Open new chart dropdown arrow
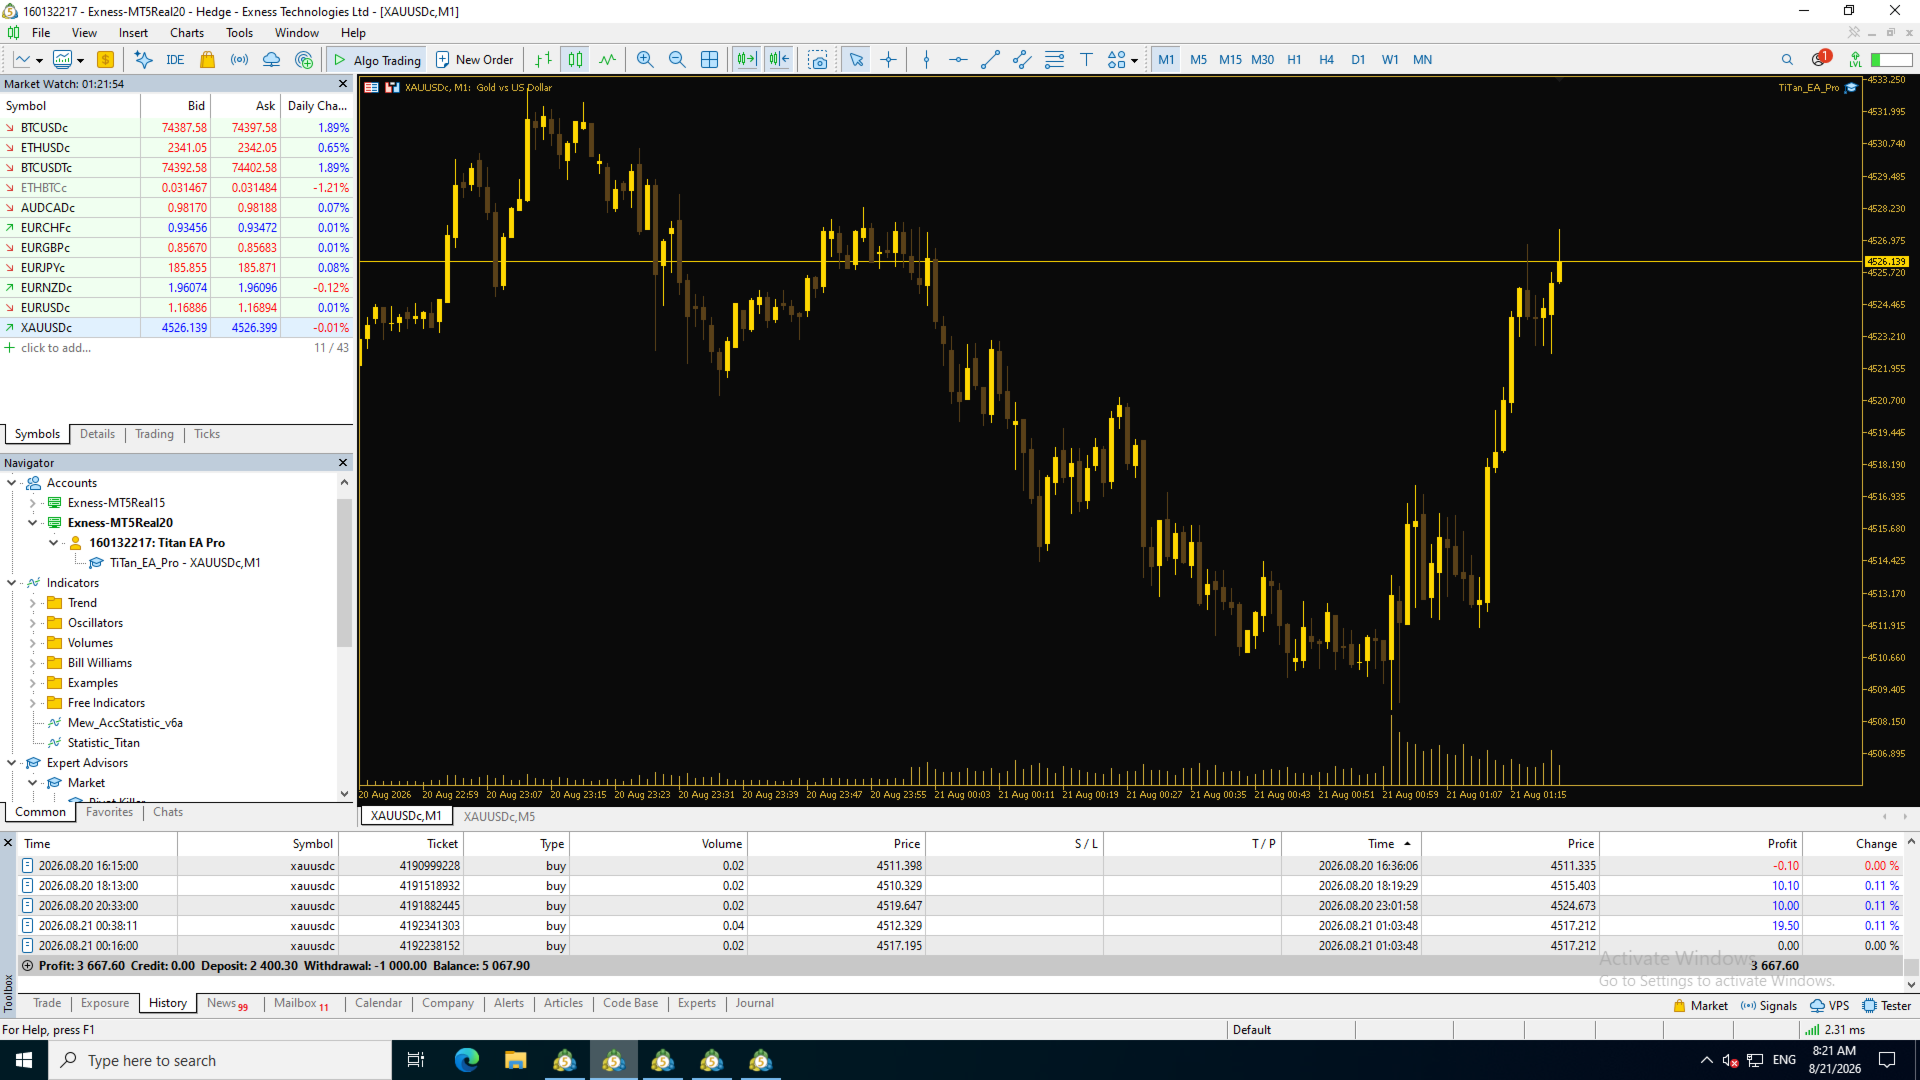 [39, 61]
